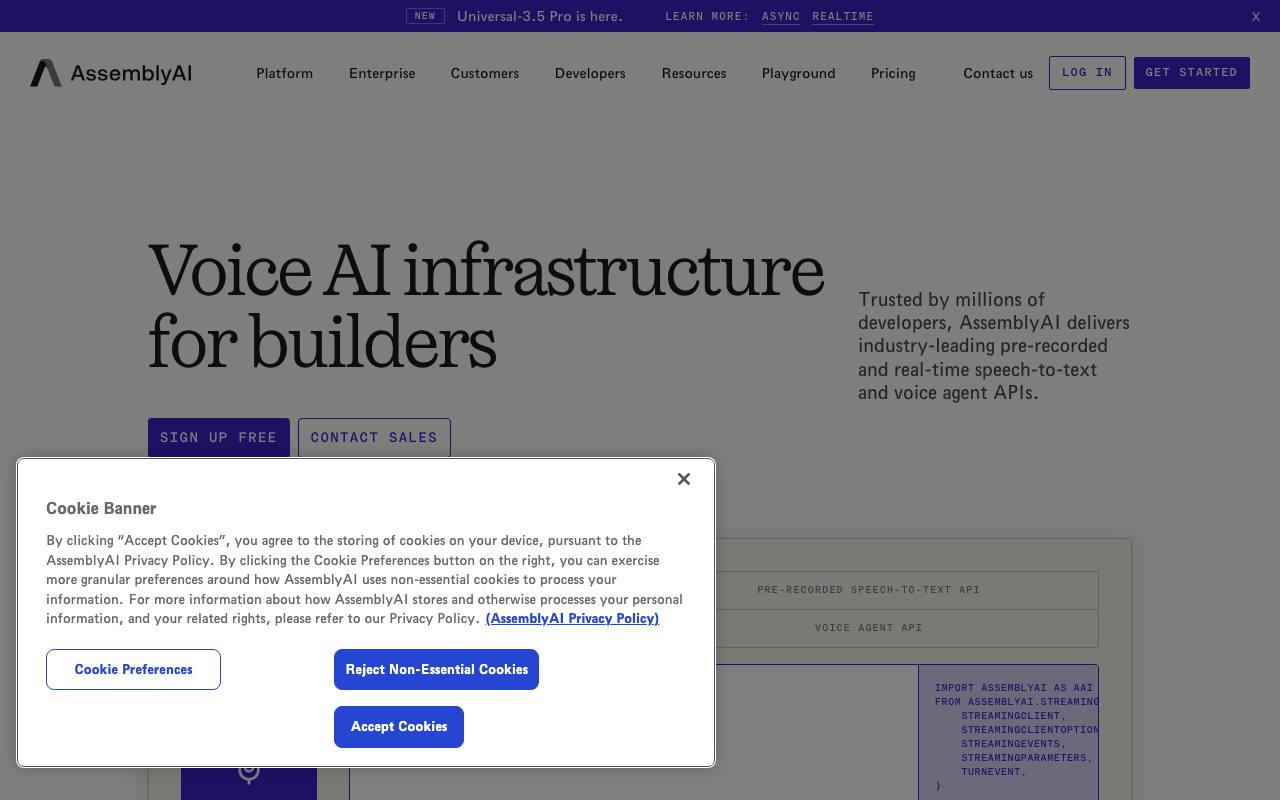
Task: Go to the Playground page
Action: [799, 73]
